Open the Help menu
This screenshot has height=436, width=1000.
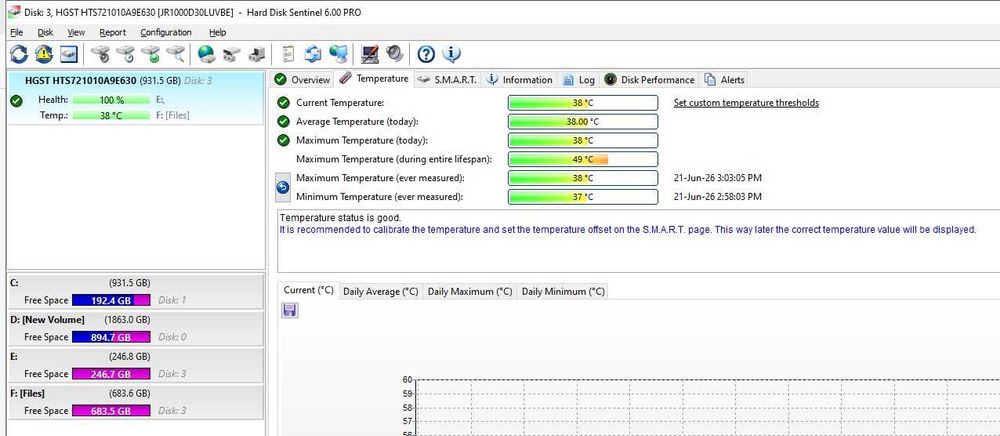(x=217, y=32)
